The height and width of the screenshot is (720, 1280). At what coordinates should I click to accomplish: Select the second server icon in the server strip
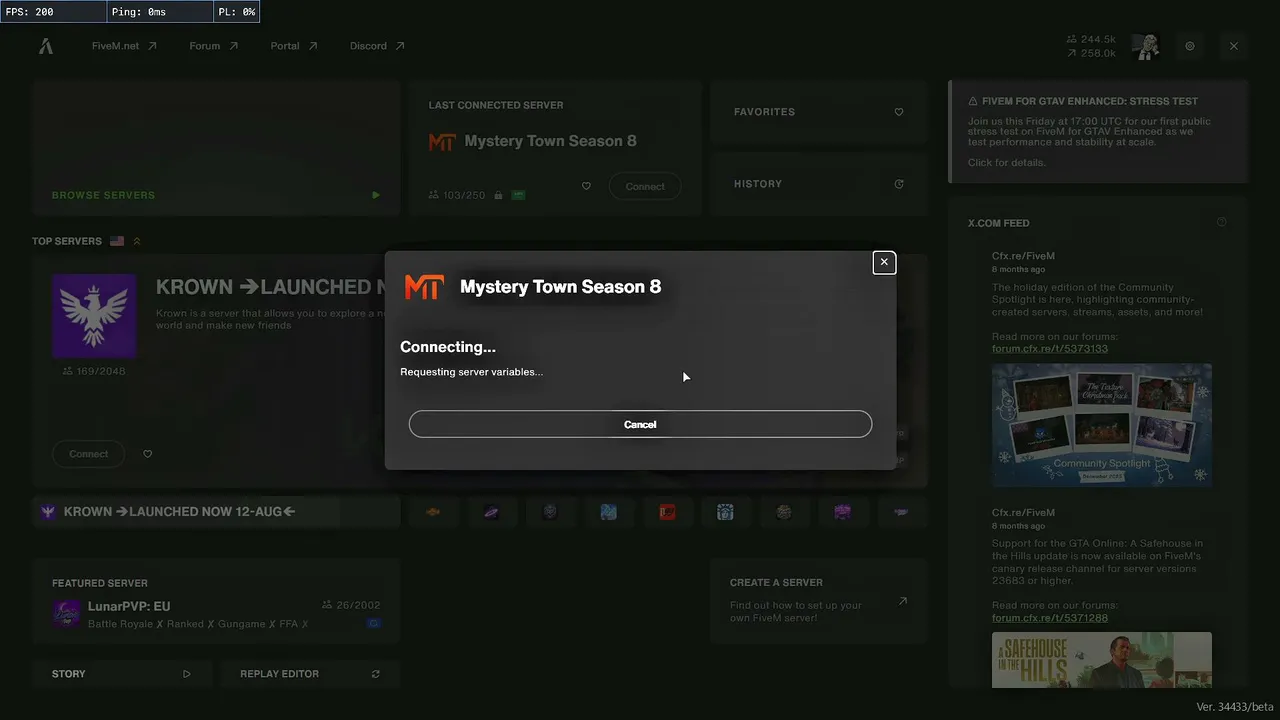tap(491, 512)
